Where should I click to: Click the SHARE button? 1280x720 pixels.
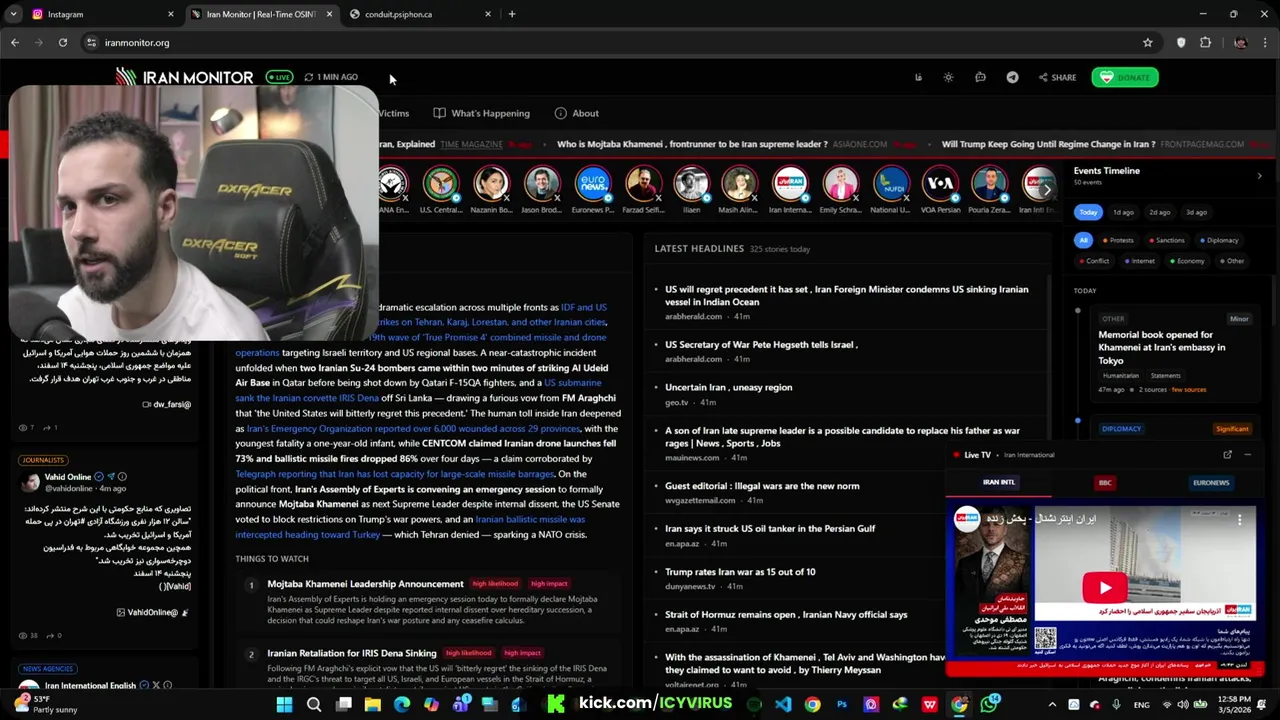pos(1057,77)
